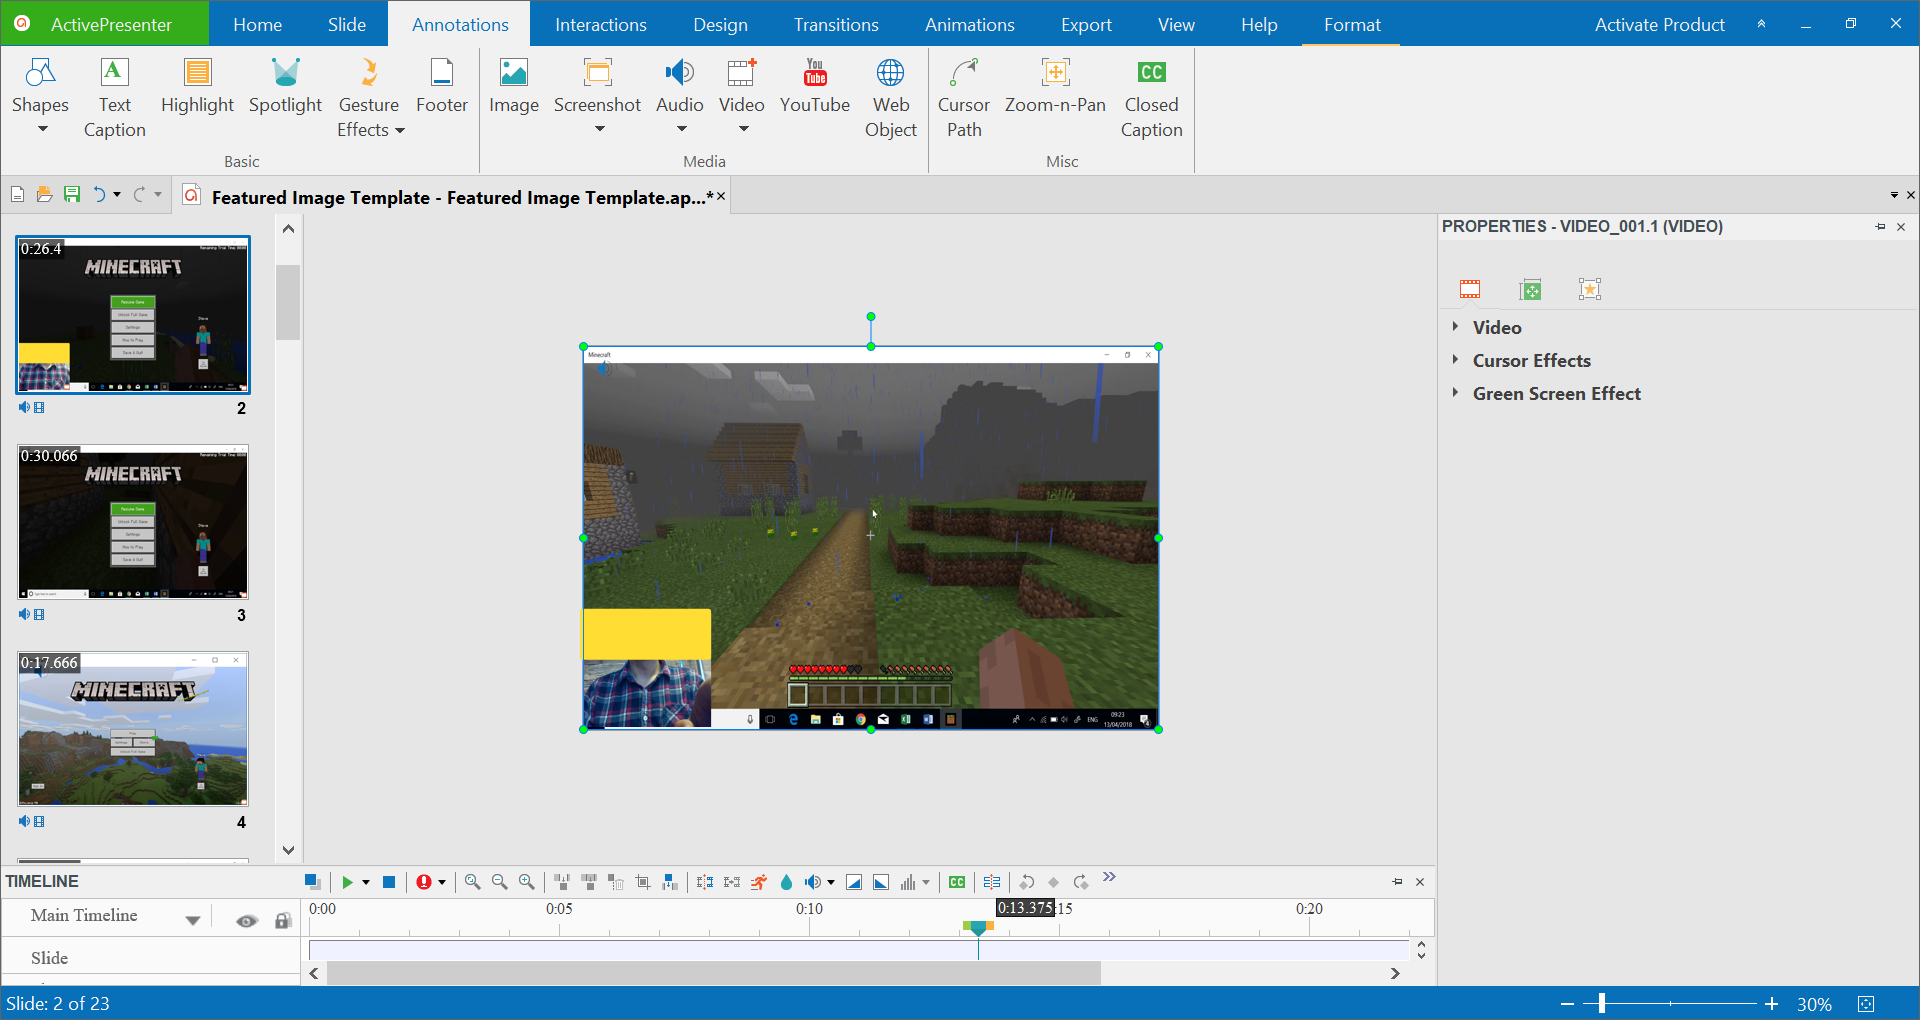The height and width of the screenshot is (1020, 1920).
Task: Select slide 4 thumbnail
Action: [133, 729]
